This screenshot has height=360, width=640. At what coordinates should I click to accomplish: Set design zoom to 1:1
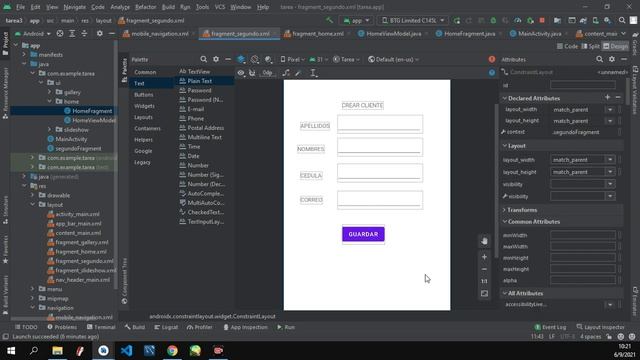[x=484, y=281]
